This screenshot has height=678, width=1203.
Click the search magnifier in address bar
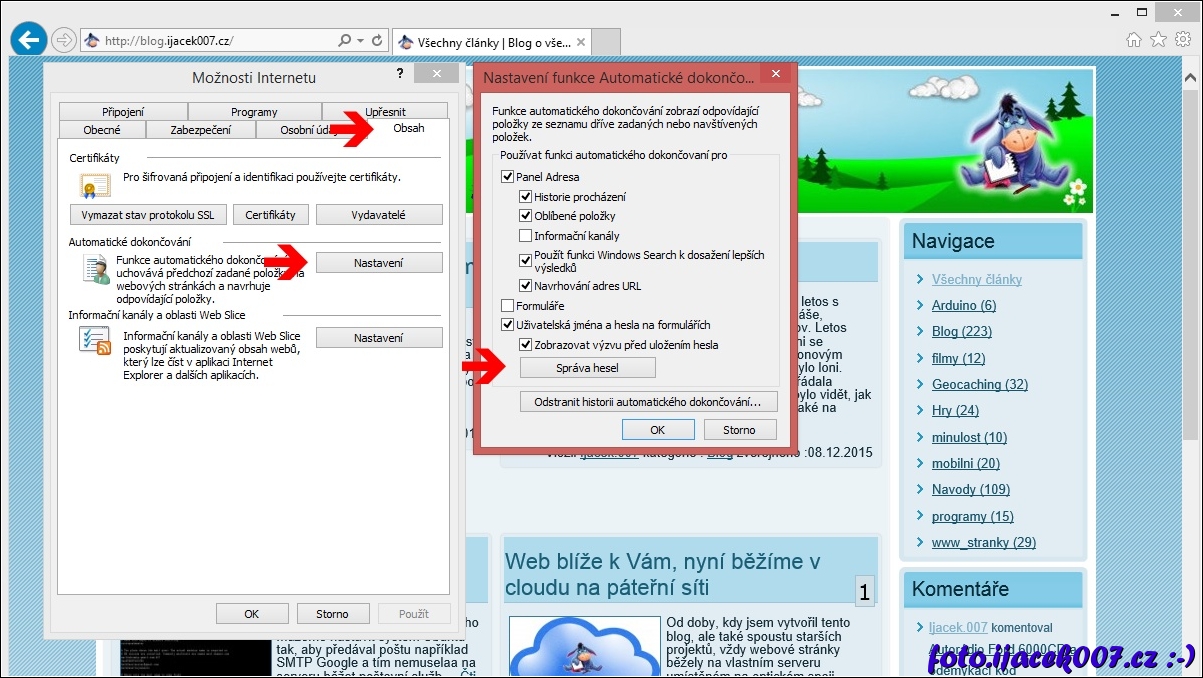click(345, 41)
